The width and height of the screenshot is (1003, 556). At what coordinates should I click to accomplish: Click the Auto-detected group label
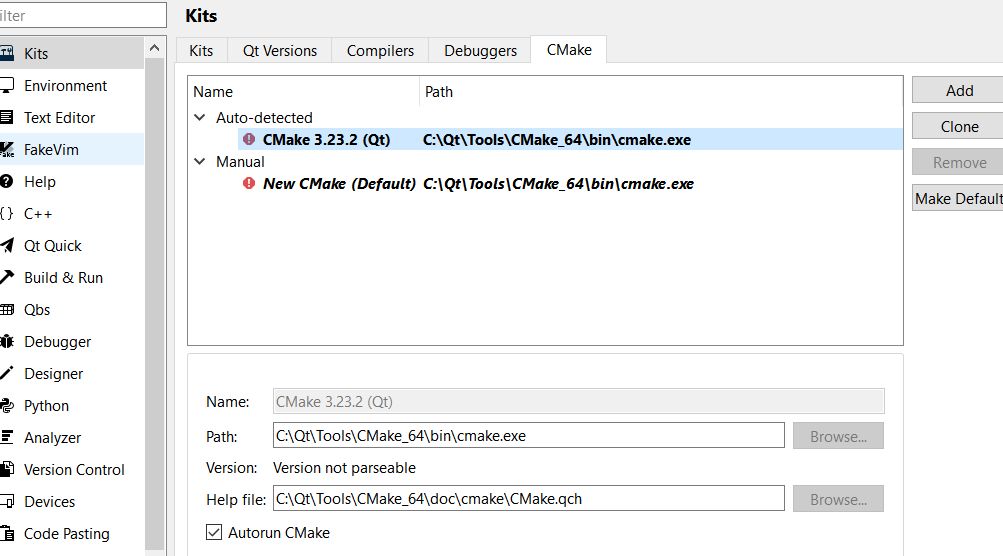pyautogui.click(x=264, y=118)
